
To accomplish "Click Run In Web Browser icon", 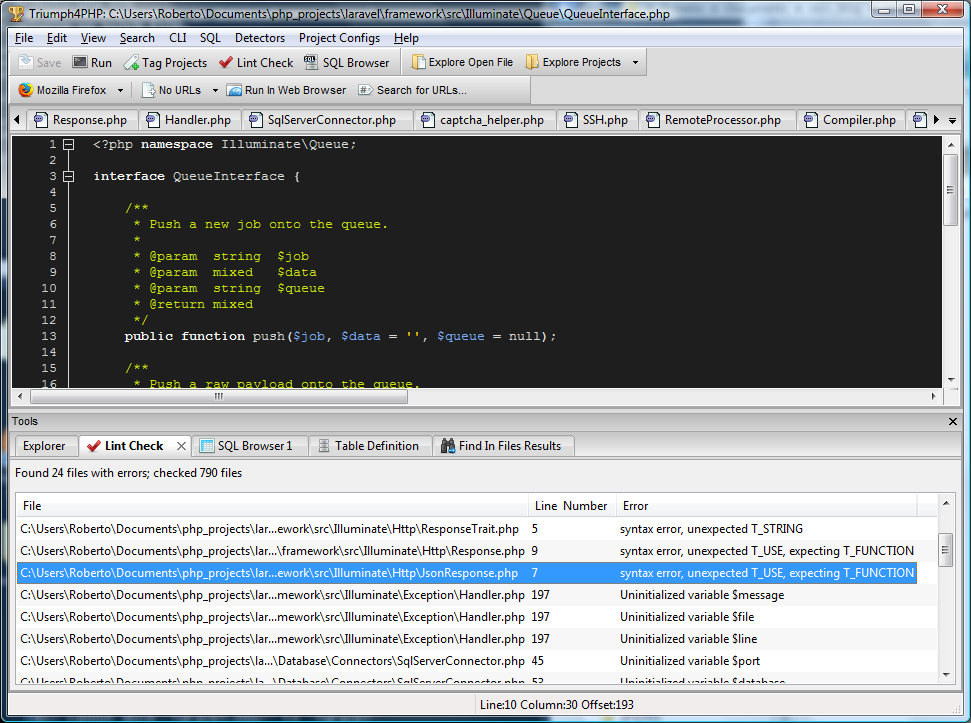I will (x=234, y=90).
